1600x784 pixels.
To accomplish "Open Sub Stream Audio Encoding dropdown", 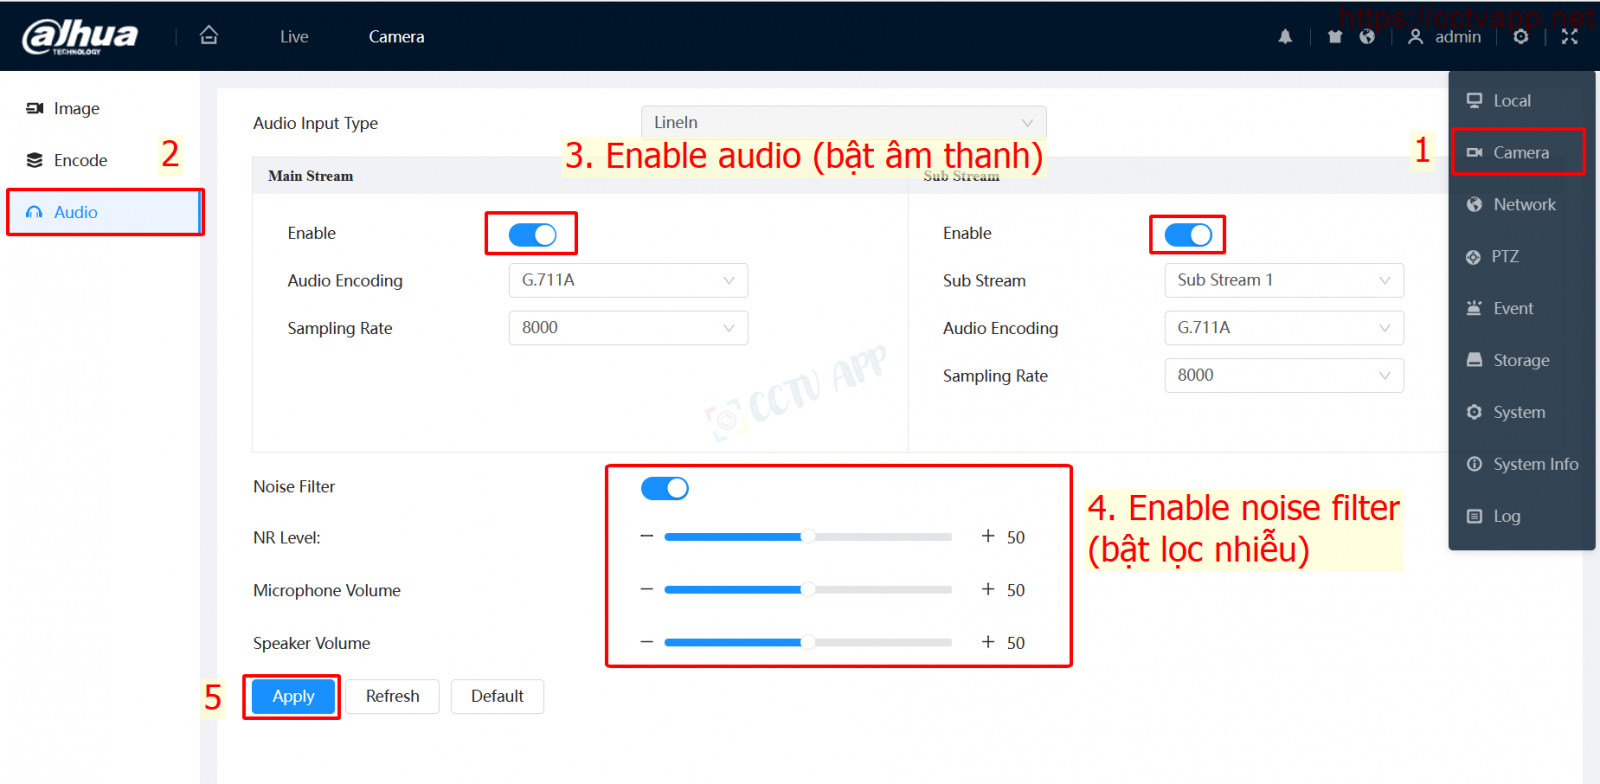I will [x=1284, y=328].
